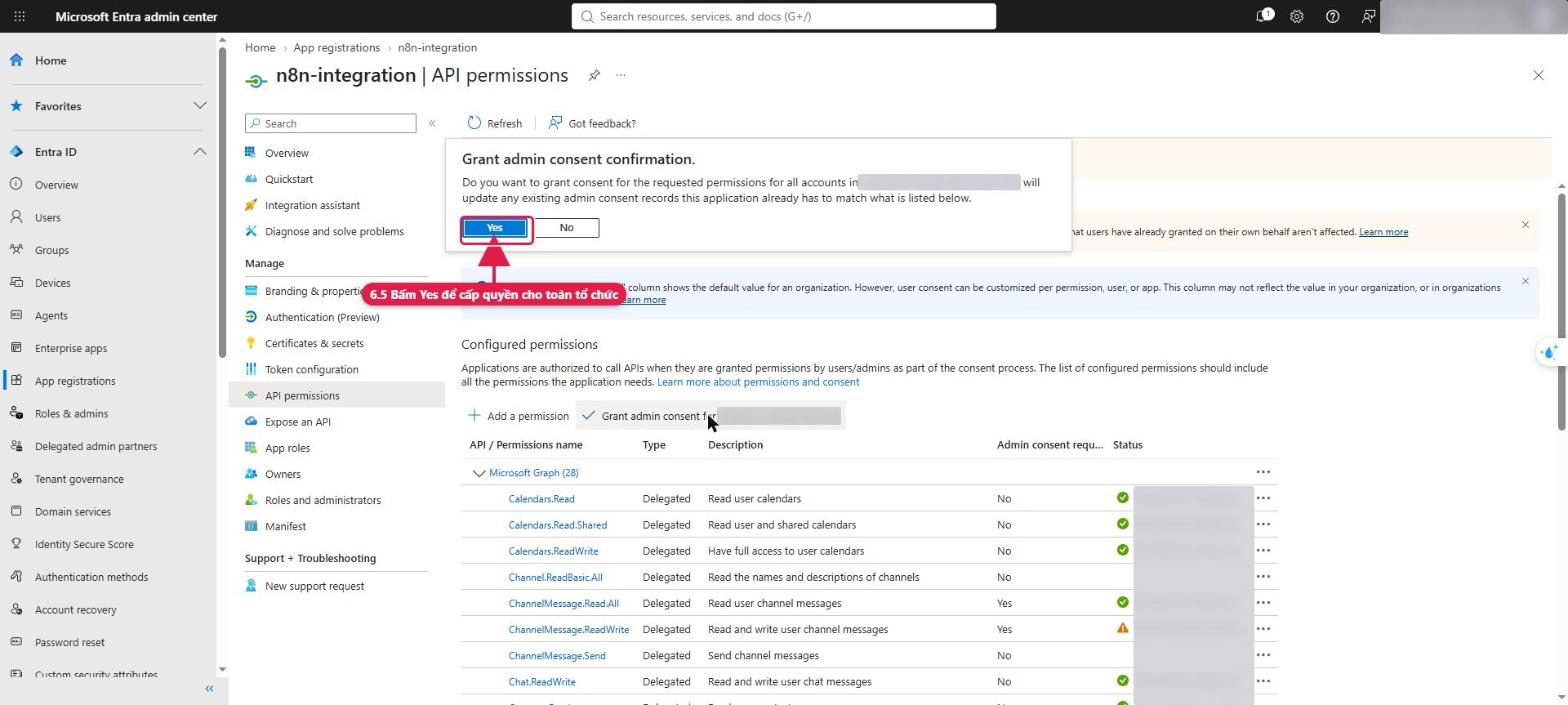Open ellipsis menu for Calendars.ReadWrite row
This screenshot has width=1568, height=705.
pyautogui.click(x=1263, y=550)
